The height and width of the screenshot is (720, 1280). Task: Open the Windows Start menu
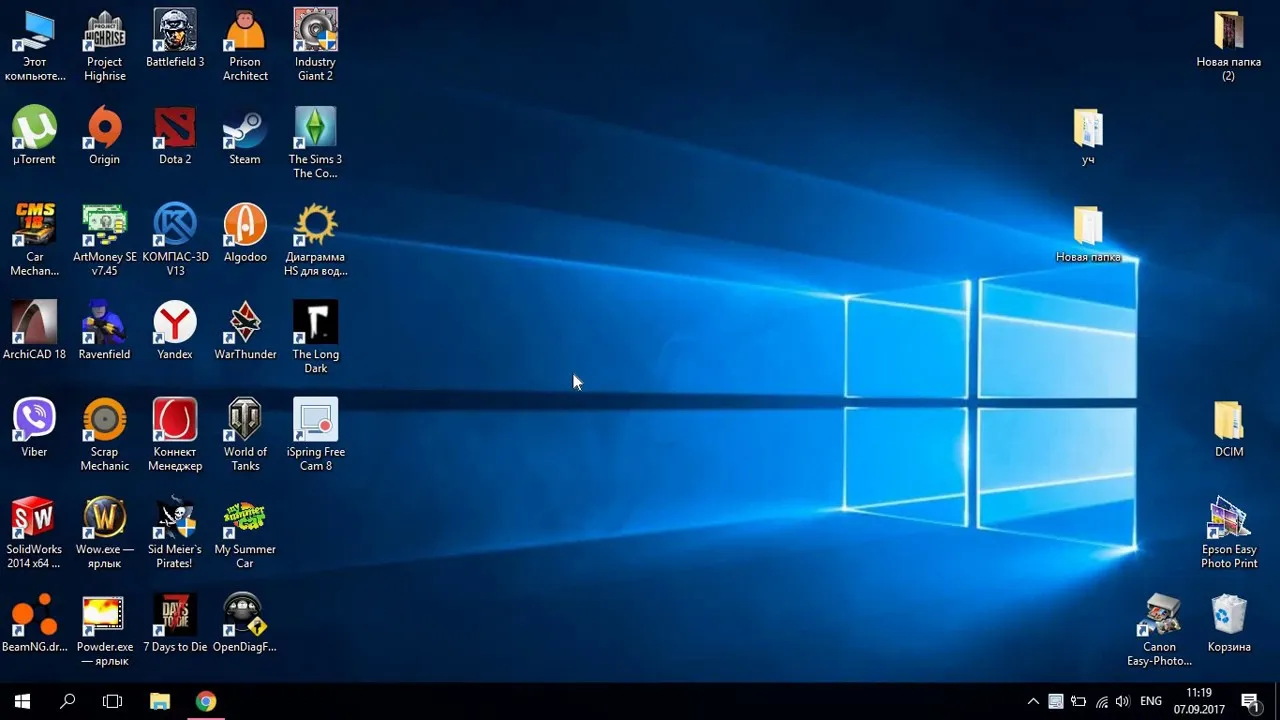click(22, 701)
